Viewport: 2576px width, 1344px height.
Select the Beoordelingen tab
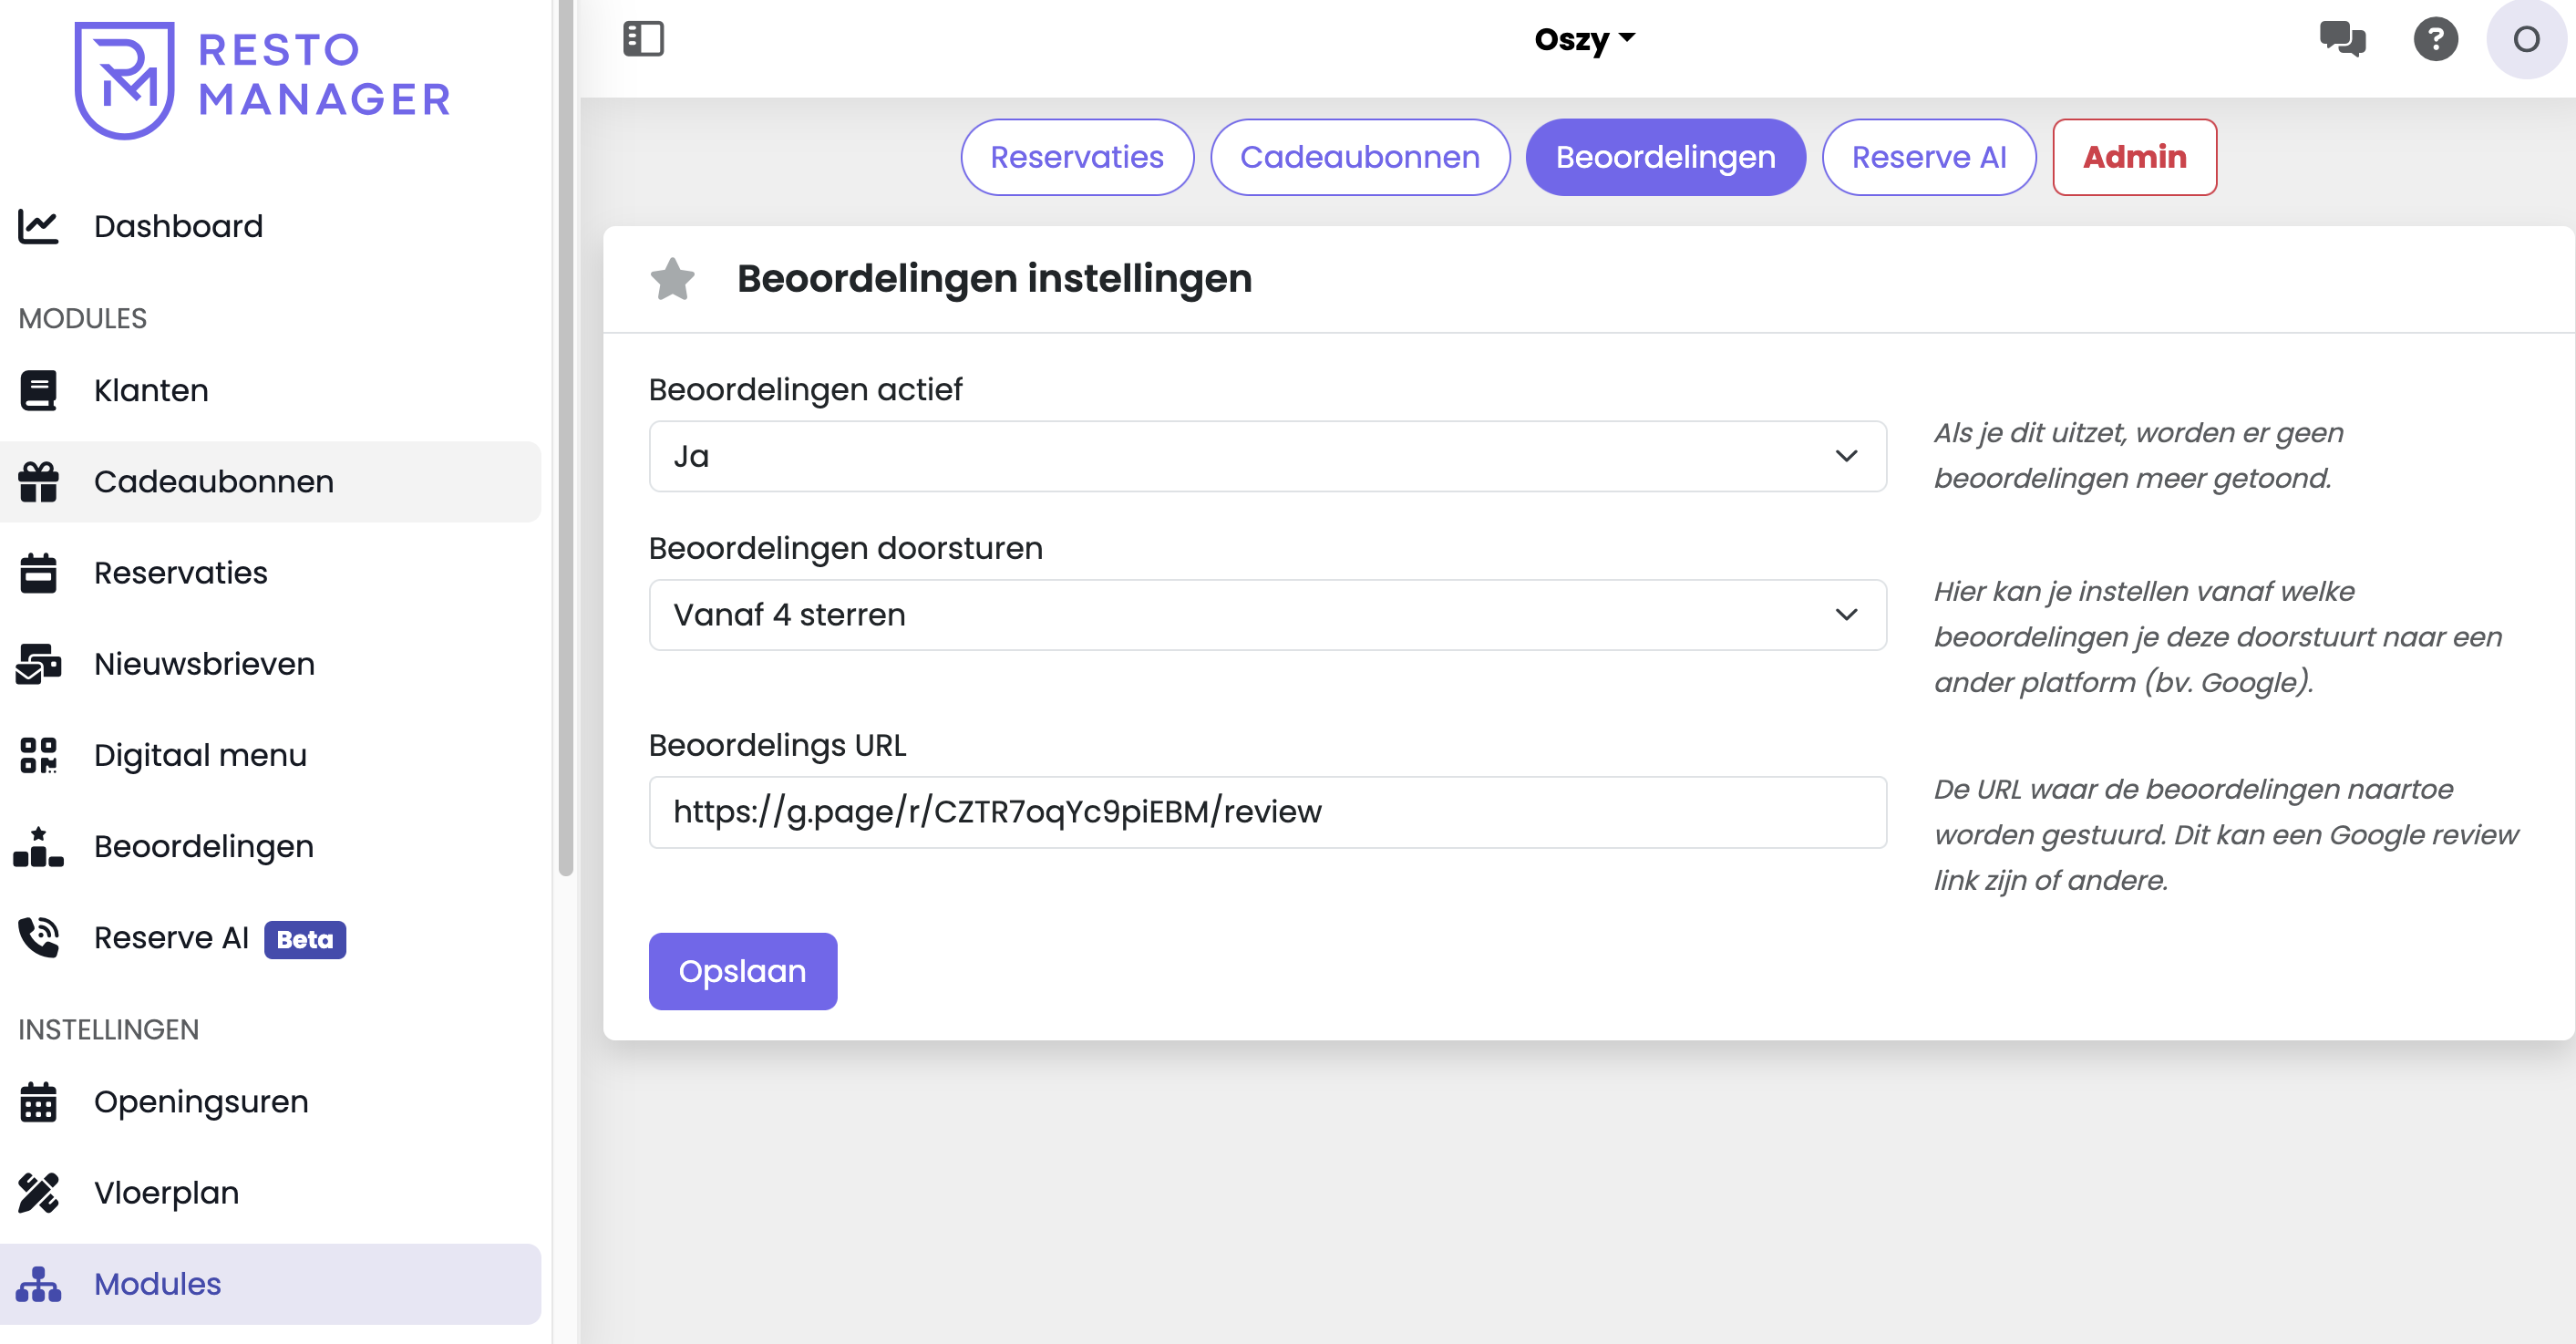1665,157
